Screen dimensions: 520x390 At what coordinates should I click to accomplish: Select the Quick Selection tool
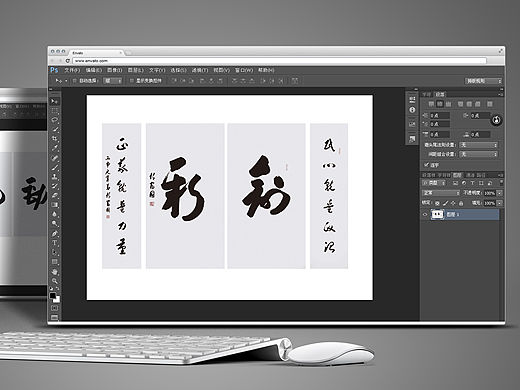tap(54, 129)
